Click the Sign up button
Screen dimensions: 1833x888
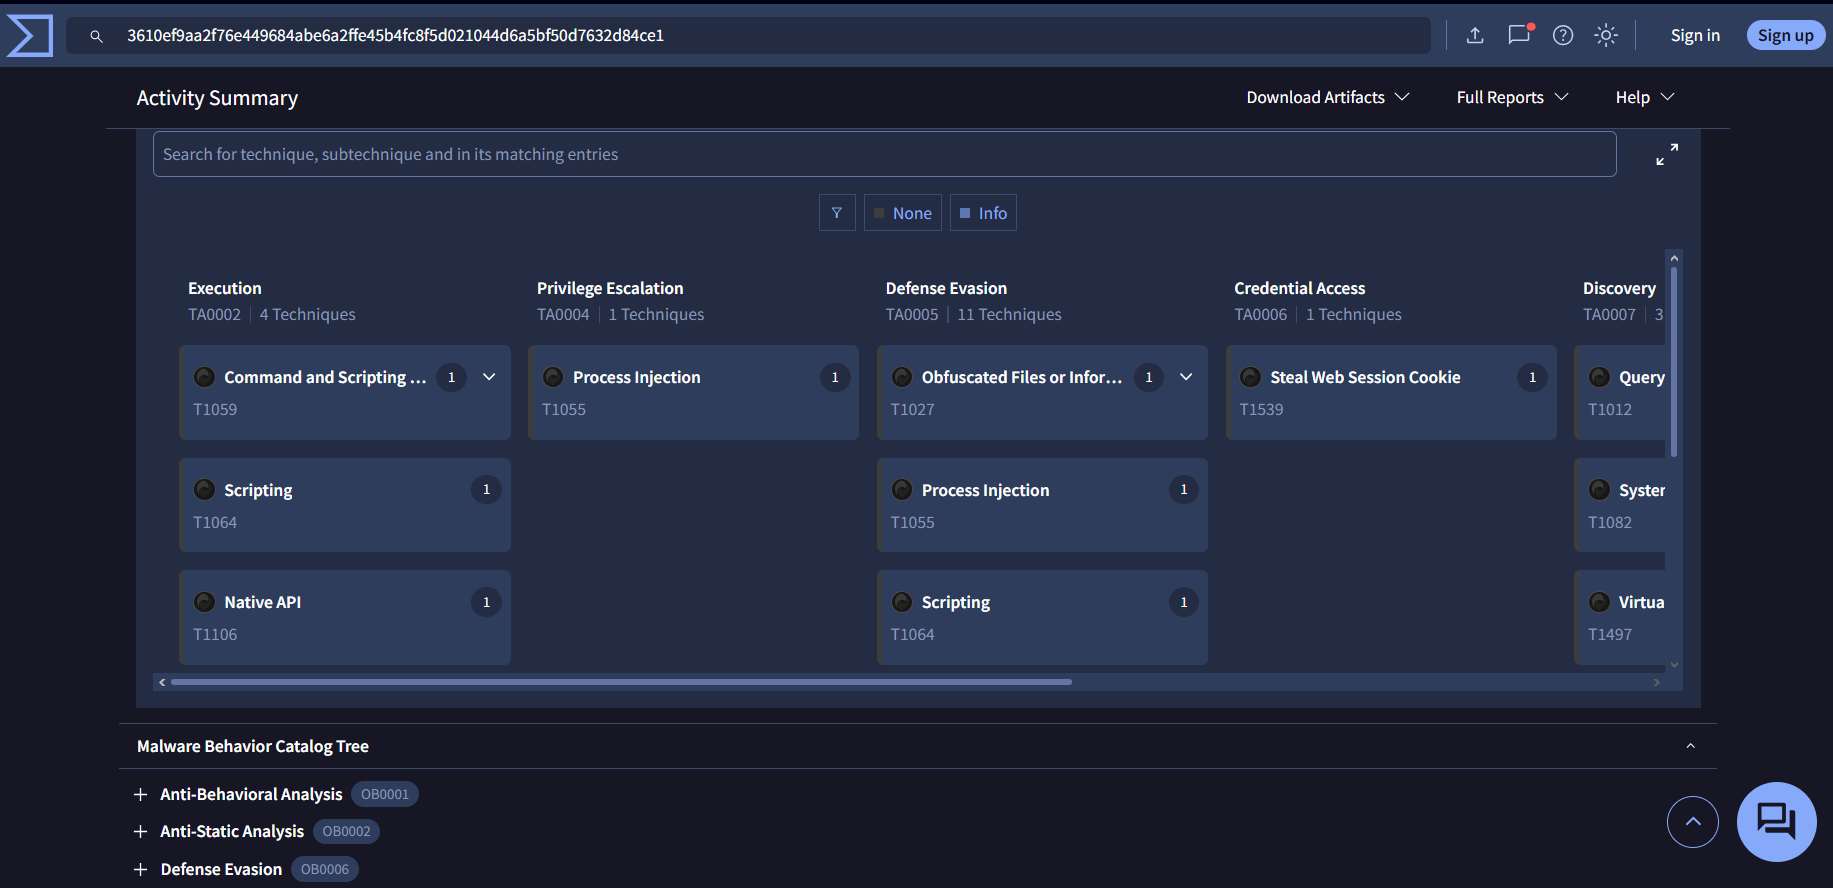tap(1786, 35)
